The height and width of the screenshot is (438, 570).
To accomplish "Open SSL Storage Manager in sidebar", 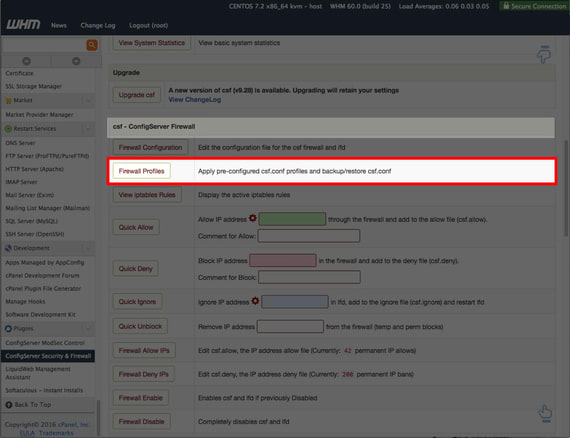I will tap(33, 86).
